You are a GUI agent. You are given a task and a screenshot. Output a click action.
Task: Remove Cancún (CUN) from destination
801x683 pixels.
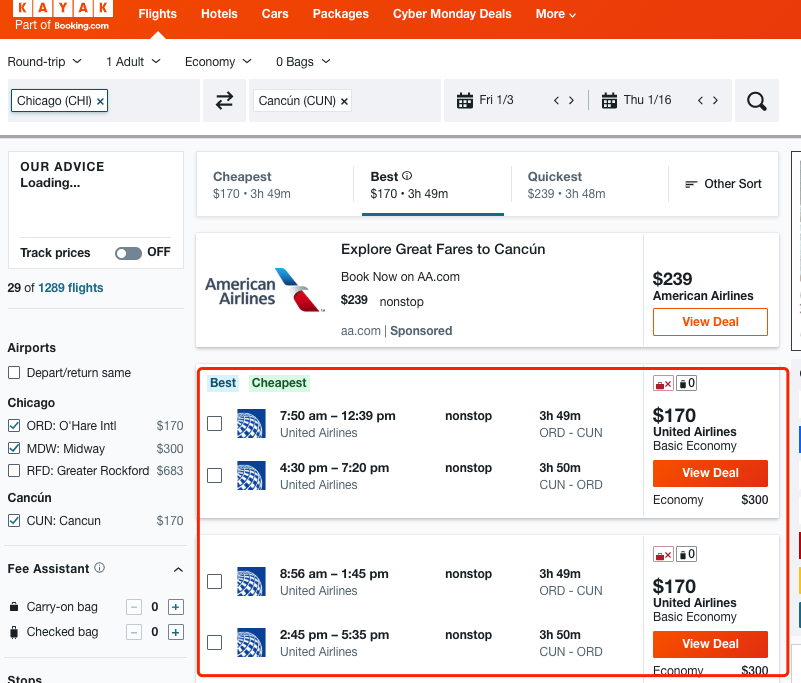[x=344, y=101]
